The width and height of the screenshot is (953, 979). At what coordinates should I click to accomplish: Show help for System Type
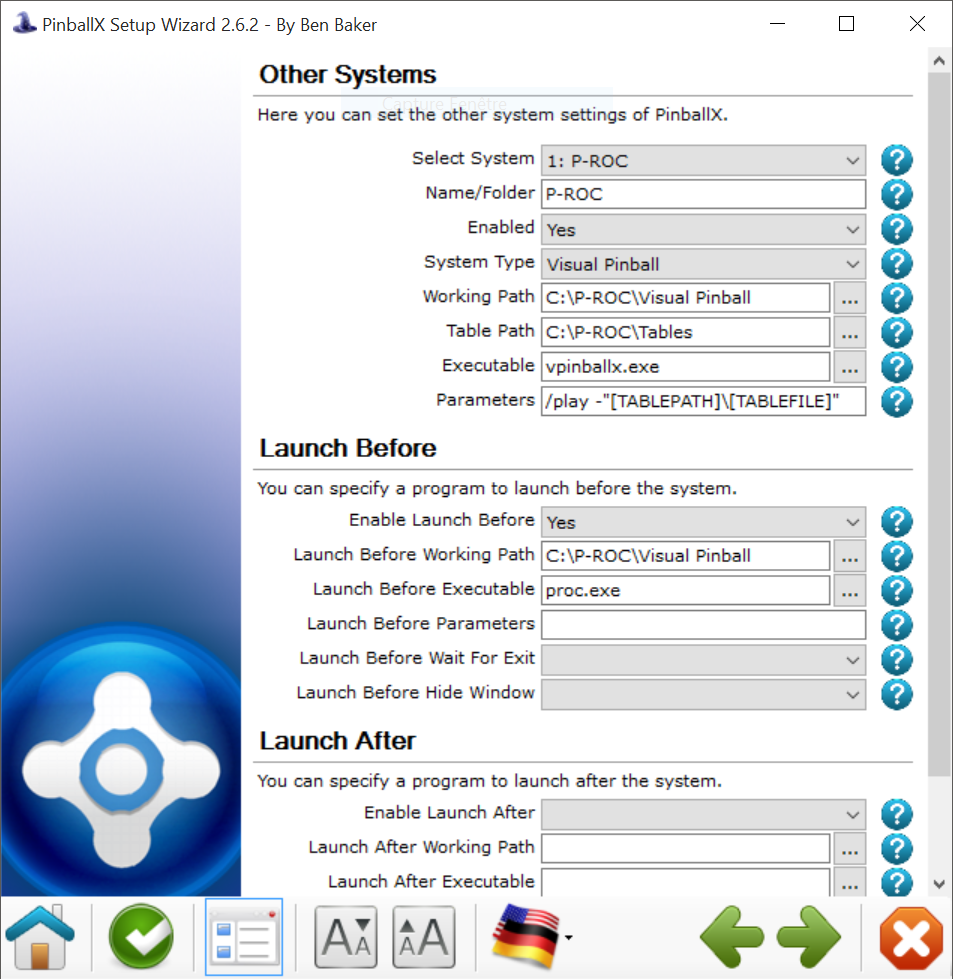897,263
